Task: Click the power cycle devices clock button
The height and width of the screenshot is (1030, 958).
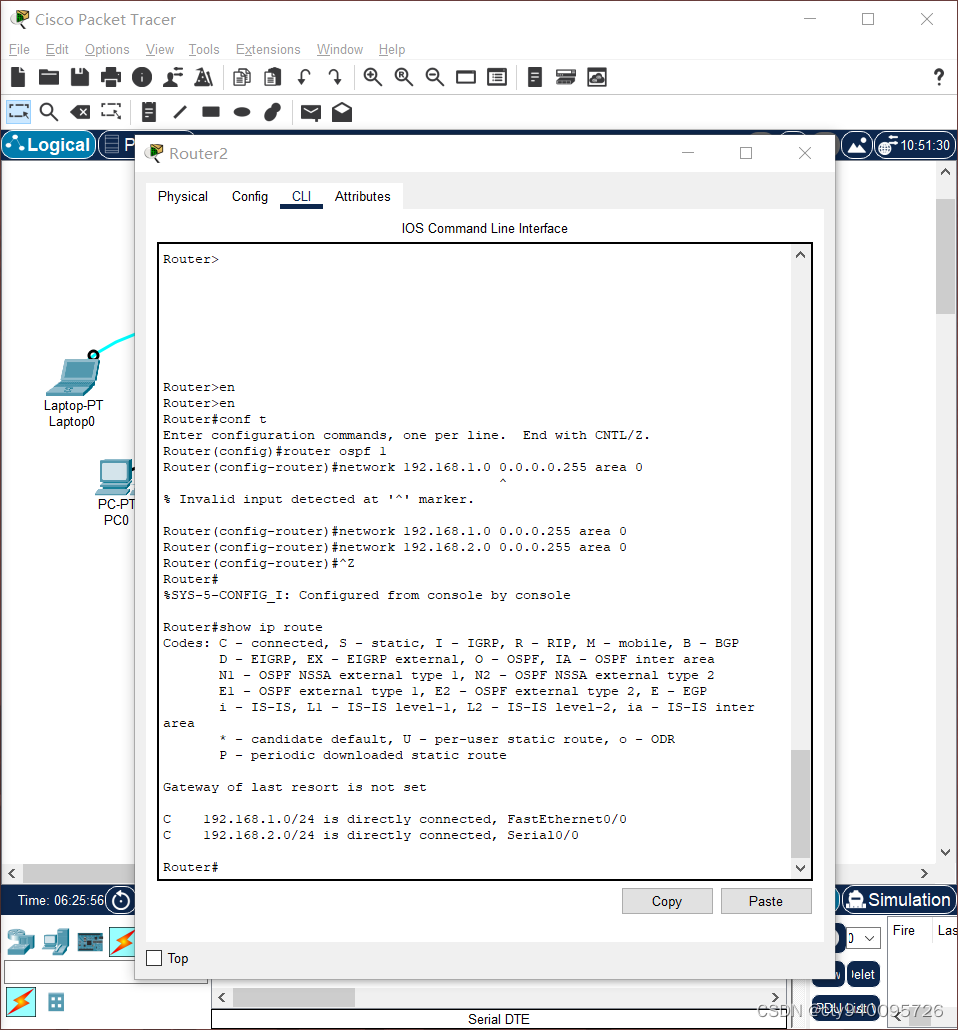Action: [x=121, y=900]
